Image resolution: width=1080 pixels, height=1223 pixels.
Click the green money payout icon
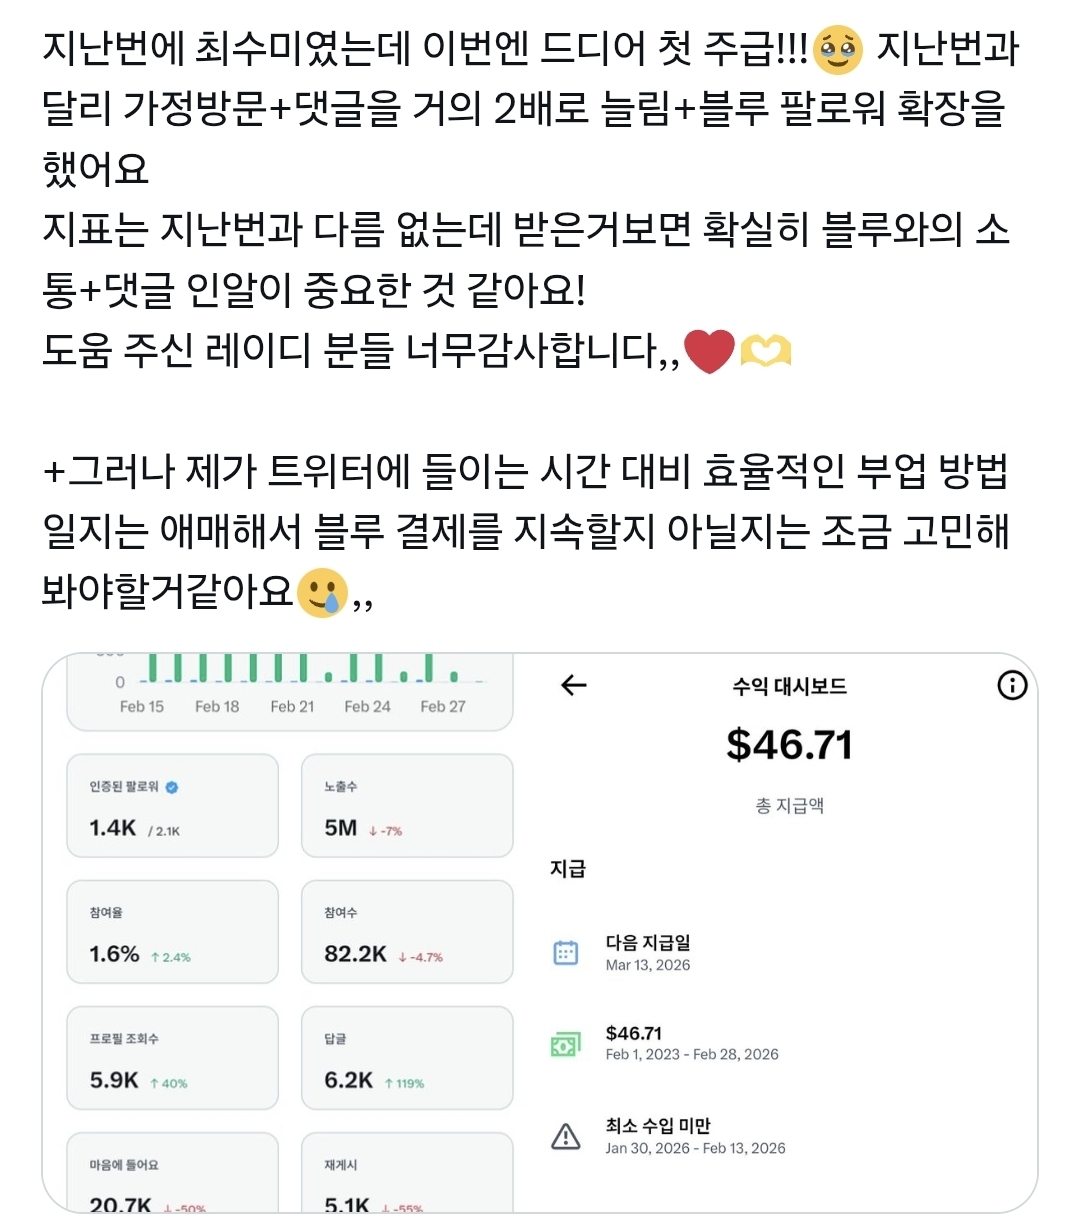point(565,1044)
